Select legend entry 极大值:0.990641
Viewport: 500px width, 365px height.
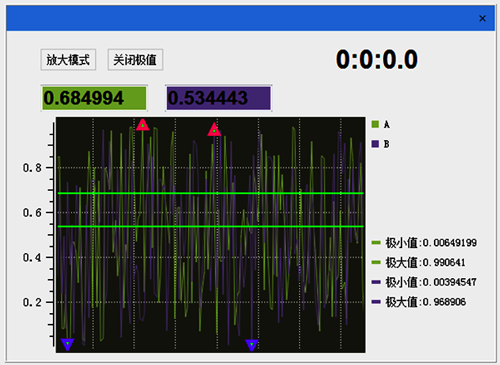point(419,263)
